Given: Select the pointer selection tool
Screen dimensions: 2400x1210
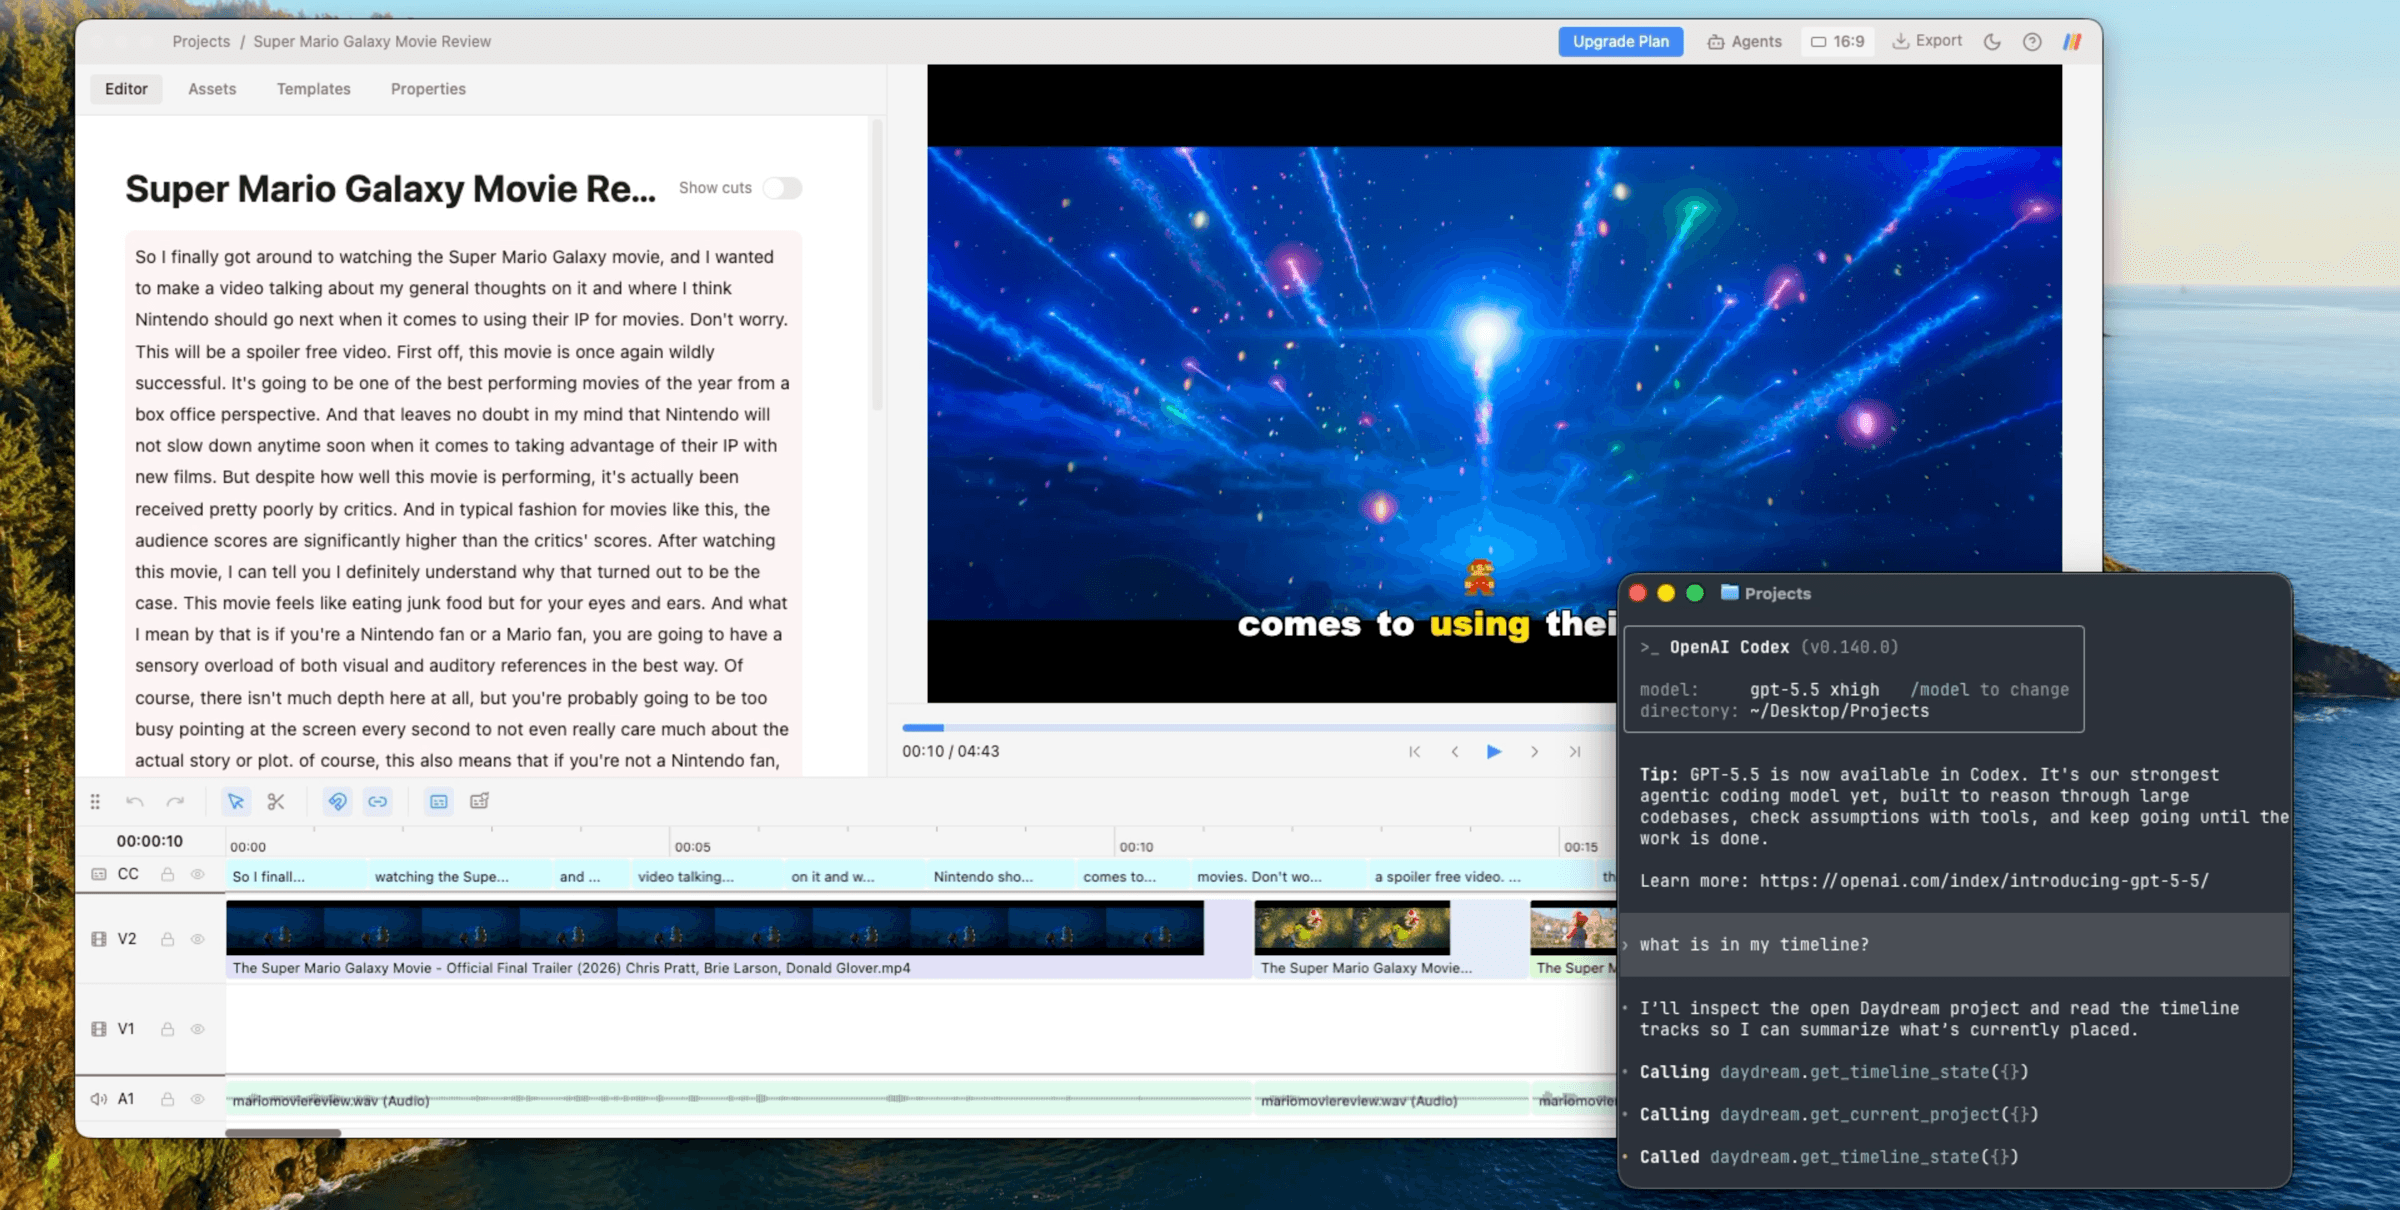Looking at the screenshot, I should [x=236, y=801].
